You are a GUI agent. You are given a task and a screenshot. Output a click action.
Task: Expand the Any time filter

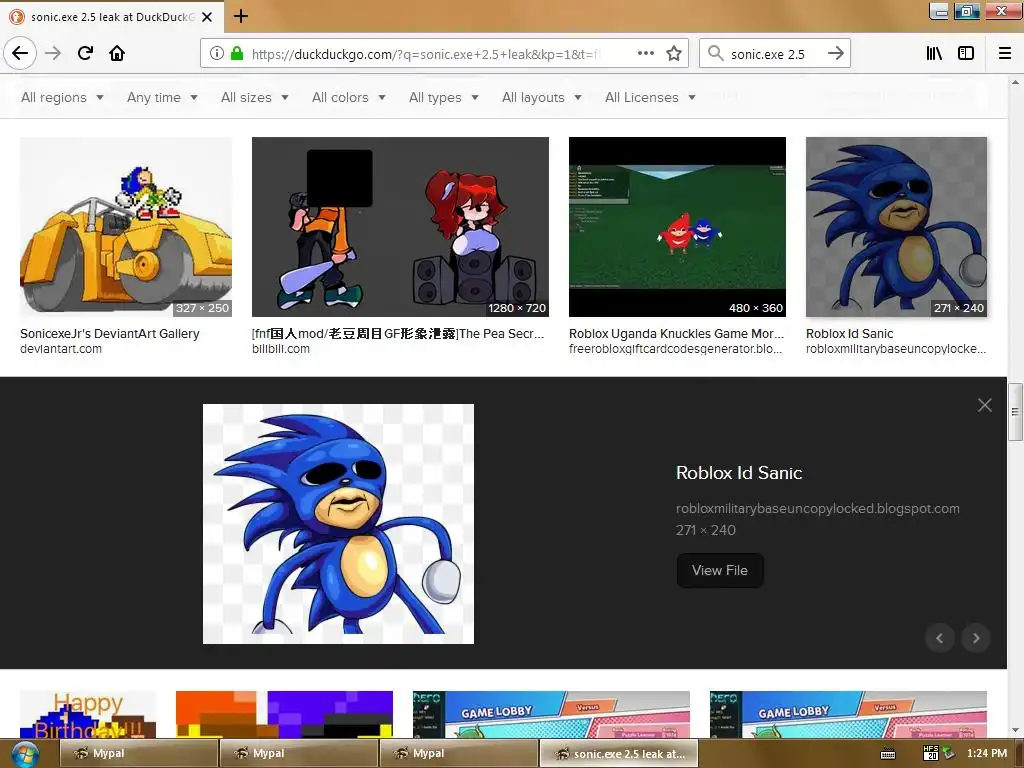point(162,97)
